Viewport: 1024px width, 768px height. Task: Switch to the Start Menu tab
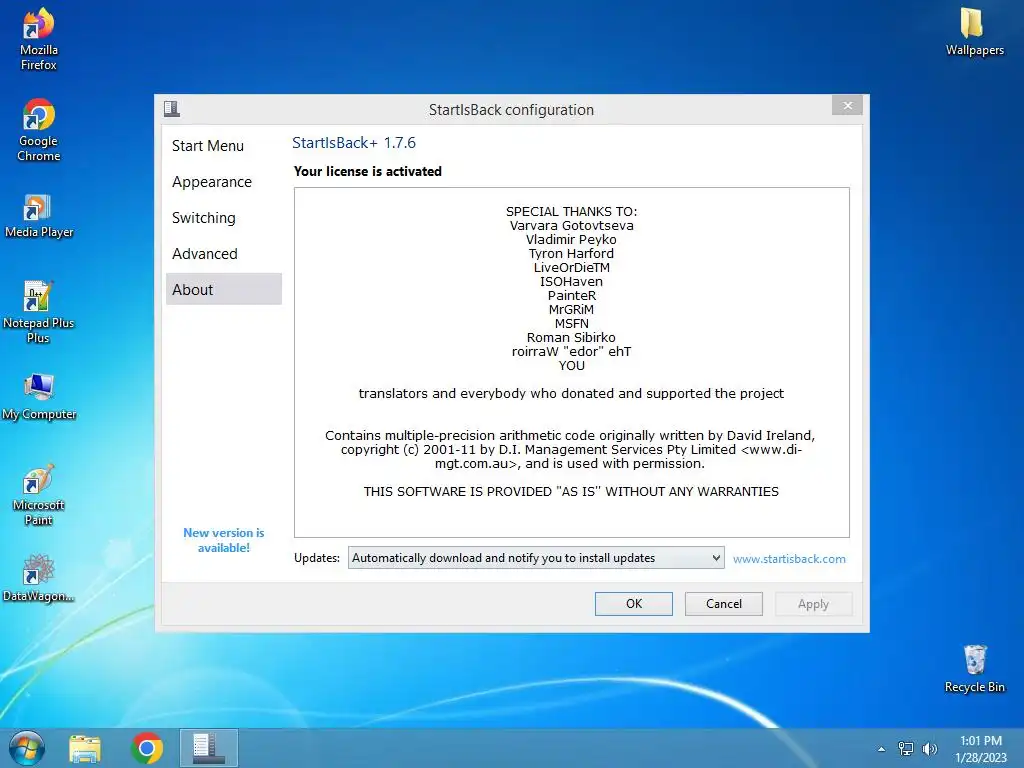pyautogui.click(x=223, y=146)
